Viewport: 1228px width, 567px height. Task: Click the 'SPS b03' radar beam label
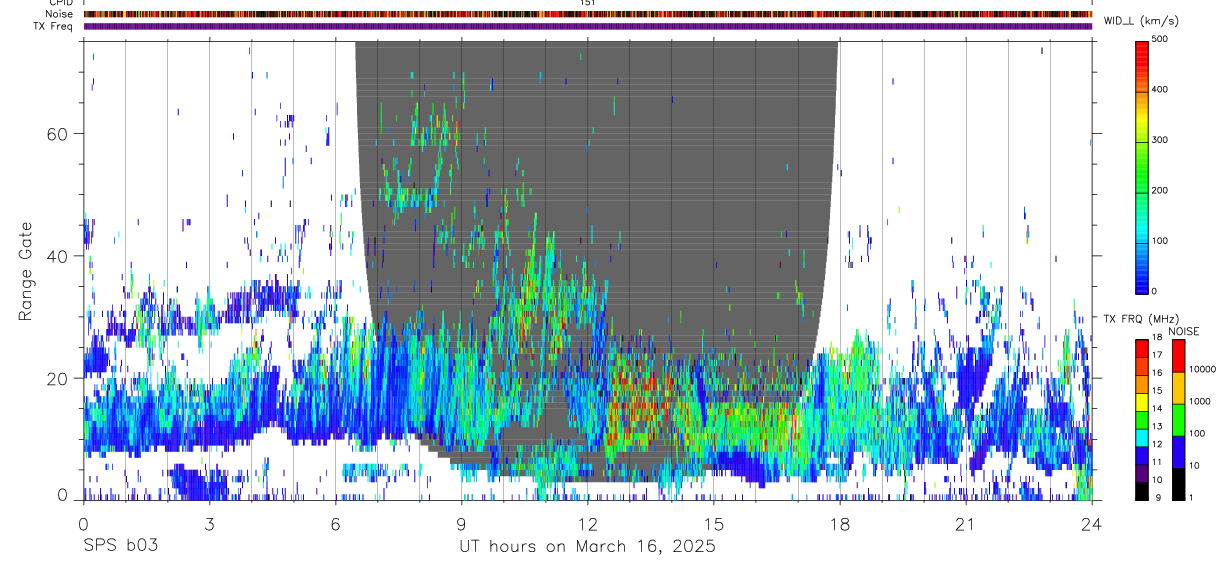pyautogui.click(x=120, y=547)
